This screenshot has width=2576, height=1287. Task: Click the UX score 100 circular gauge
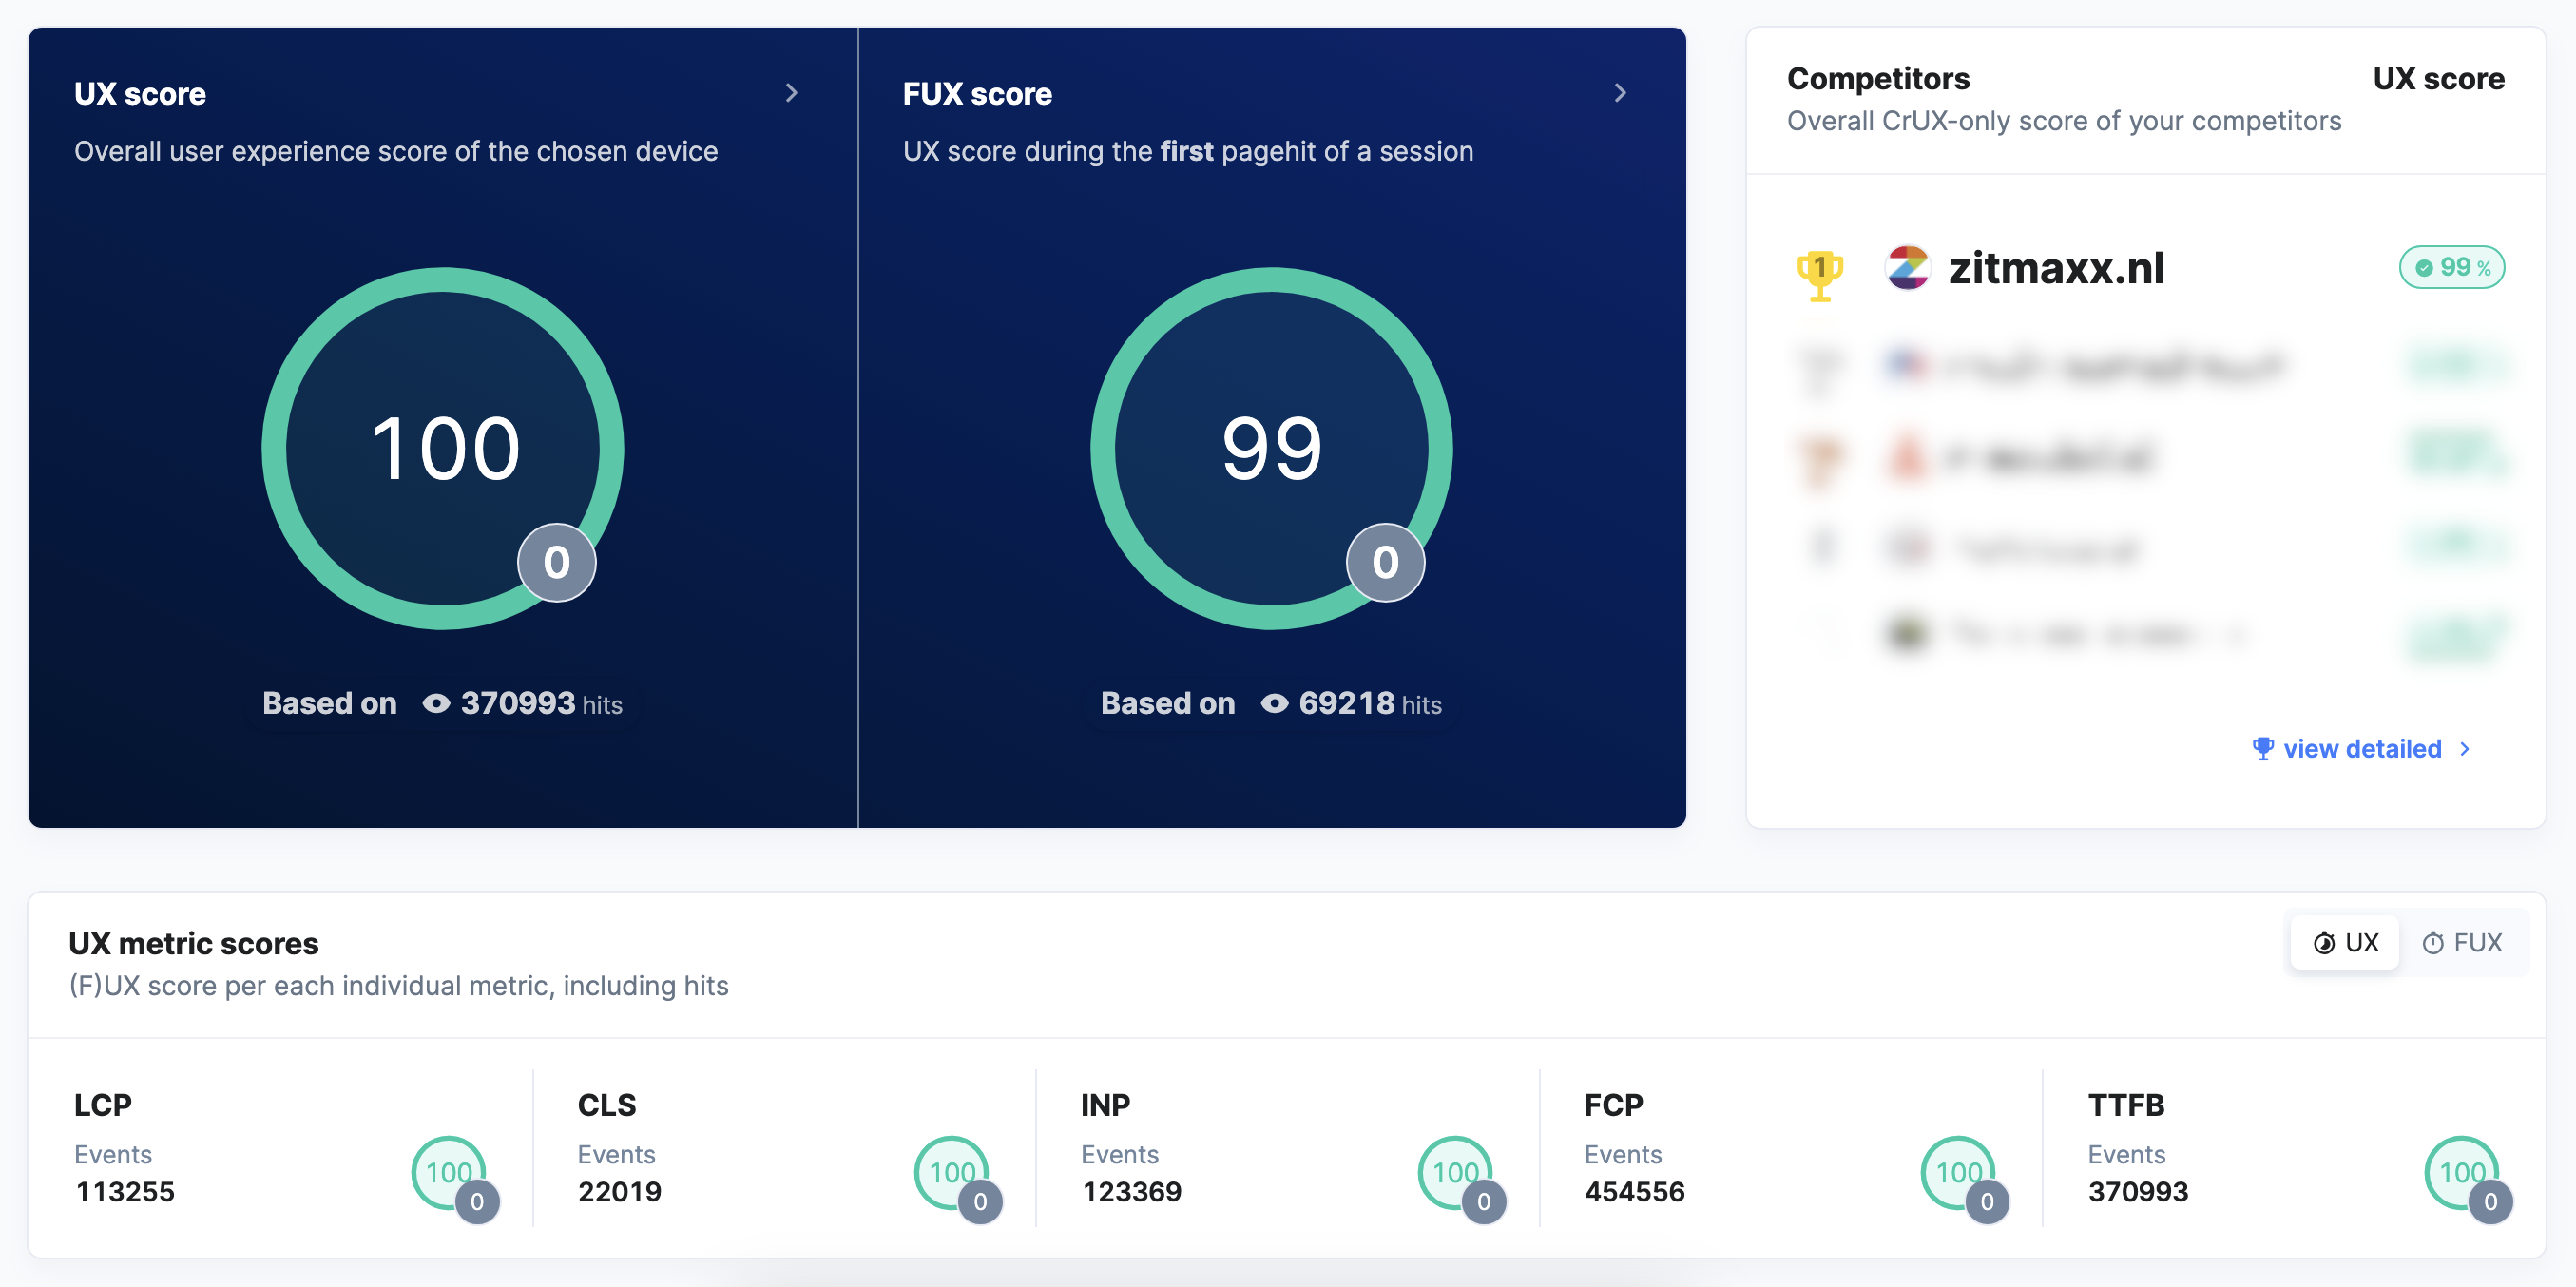pyautogui.click(x=443, y=447)
